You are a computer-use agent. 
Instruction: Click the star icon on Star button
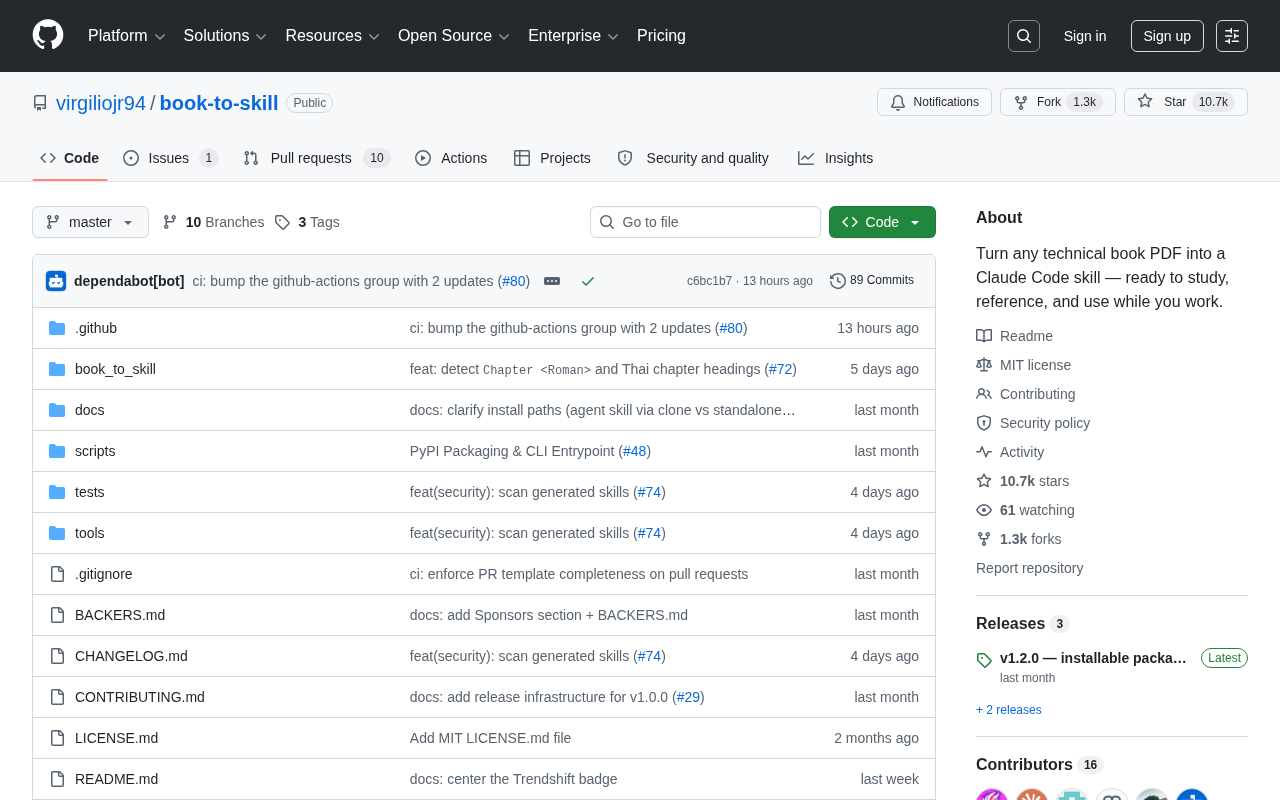[x=1145, y=101]
